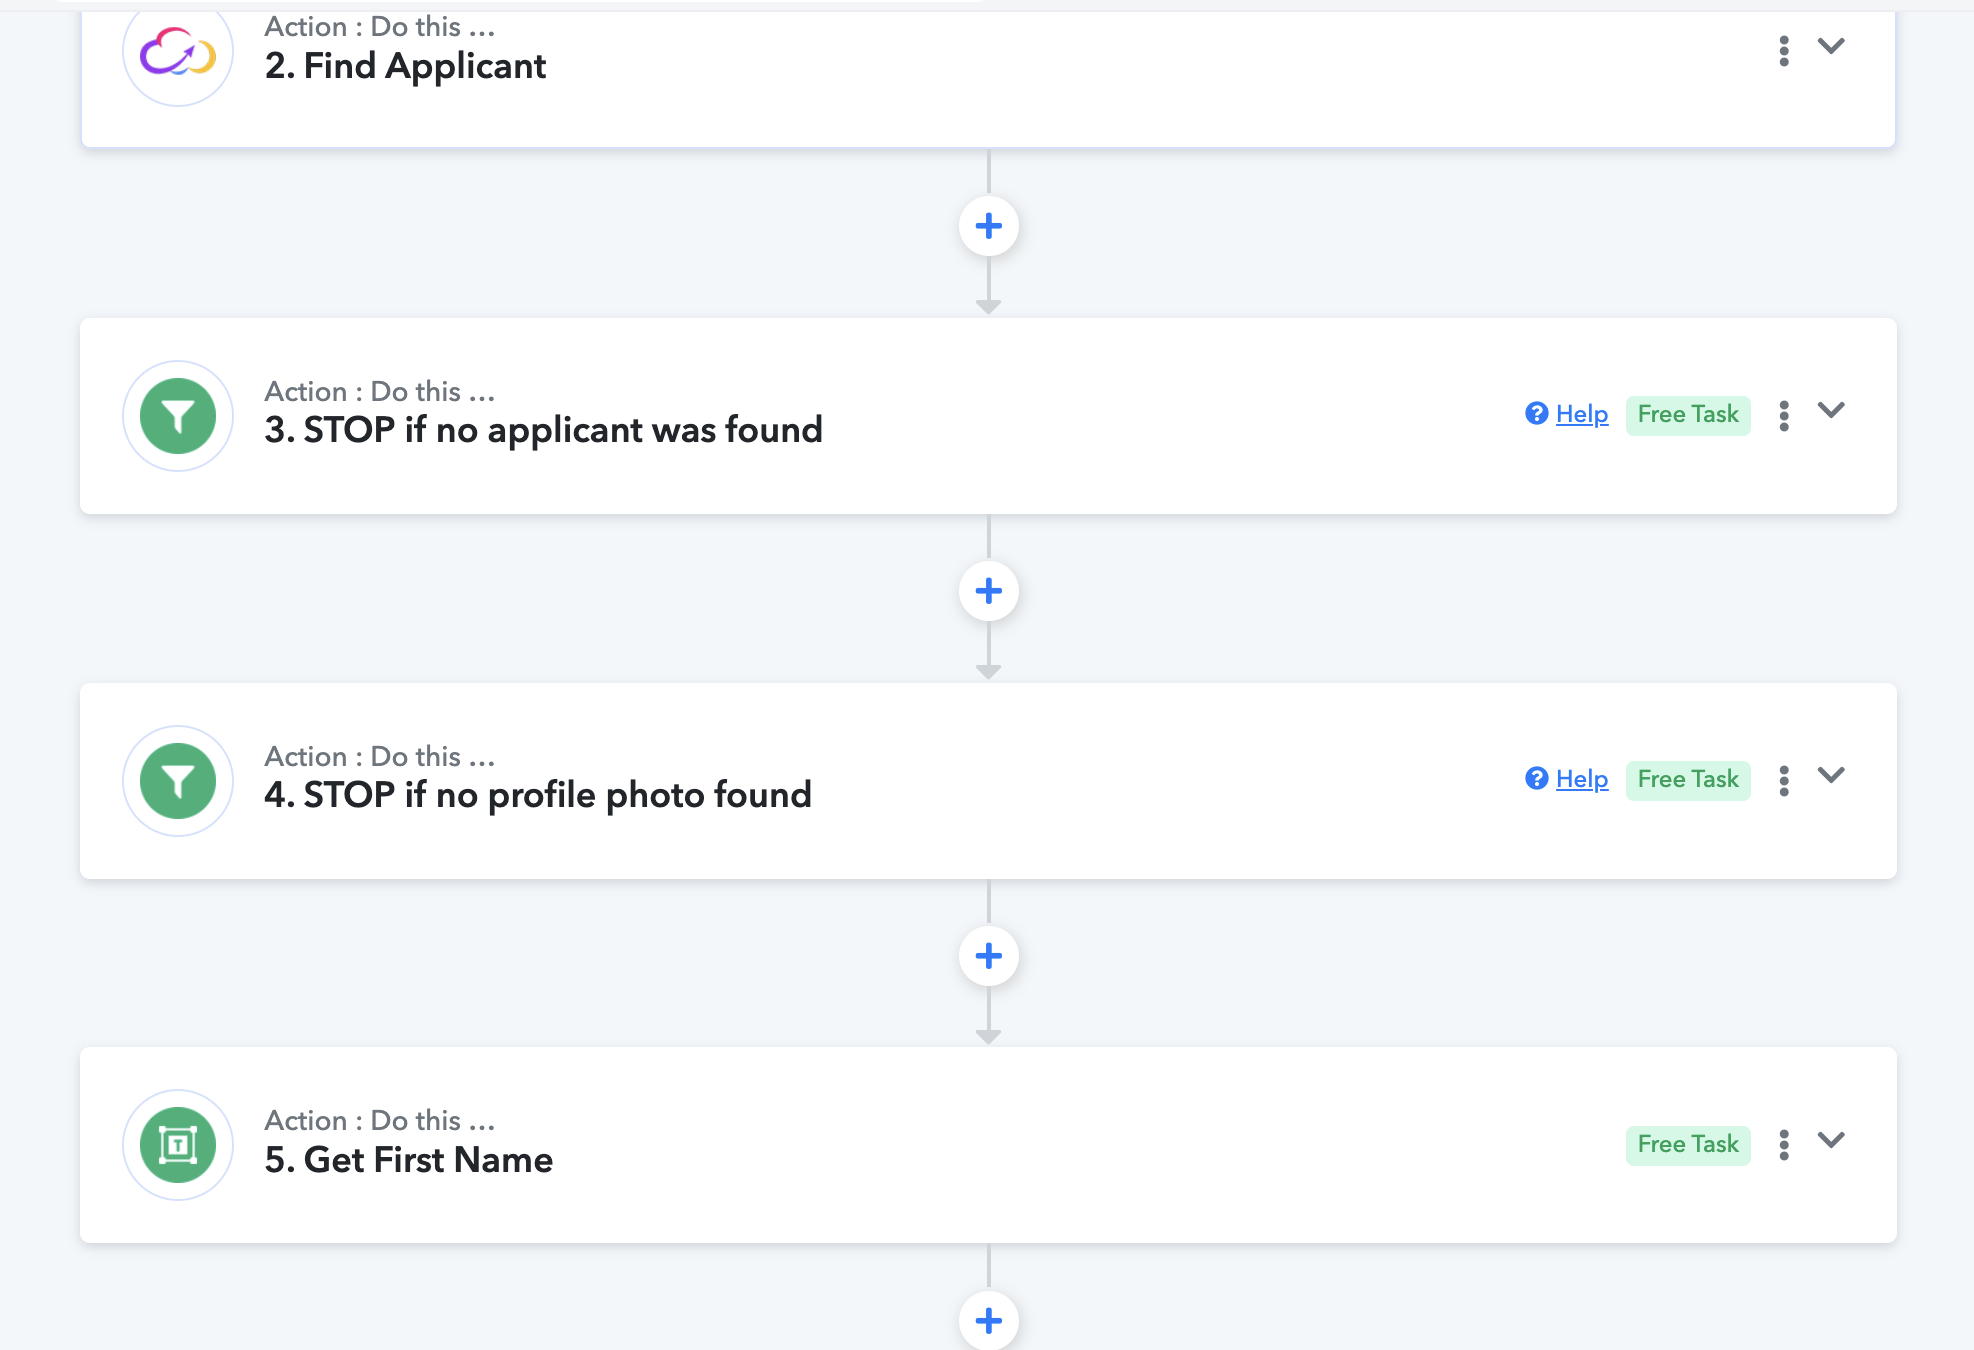
Task: Open the three-dot menu for Find Applicant
Action: (1784, 51)
